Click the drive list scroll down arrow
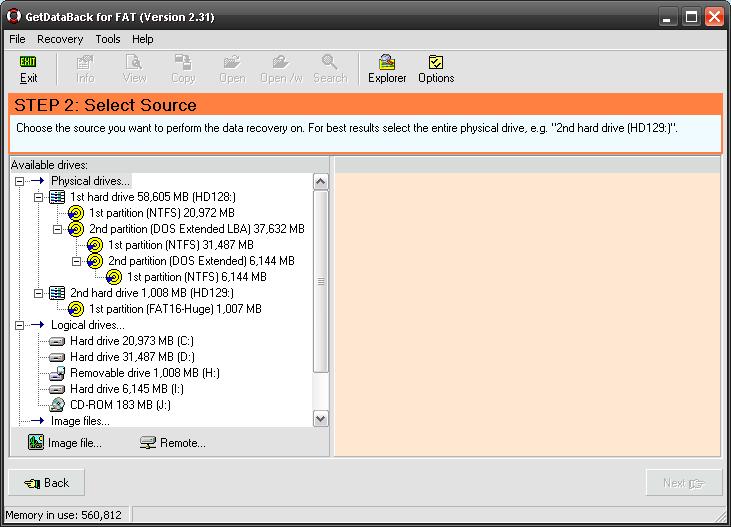Image resolution: width=731 pixels, height=527 pixels. [321, 419]
